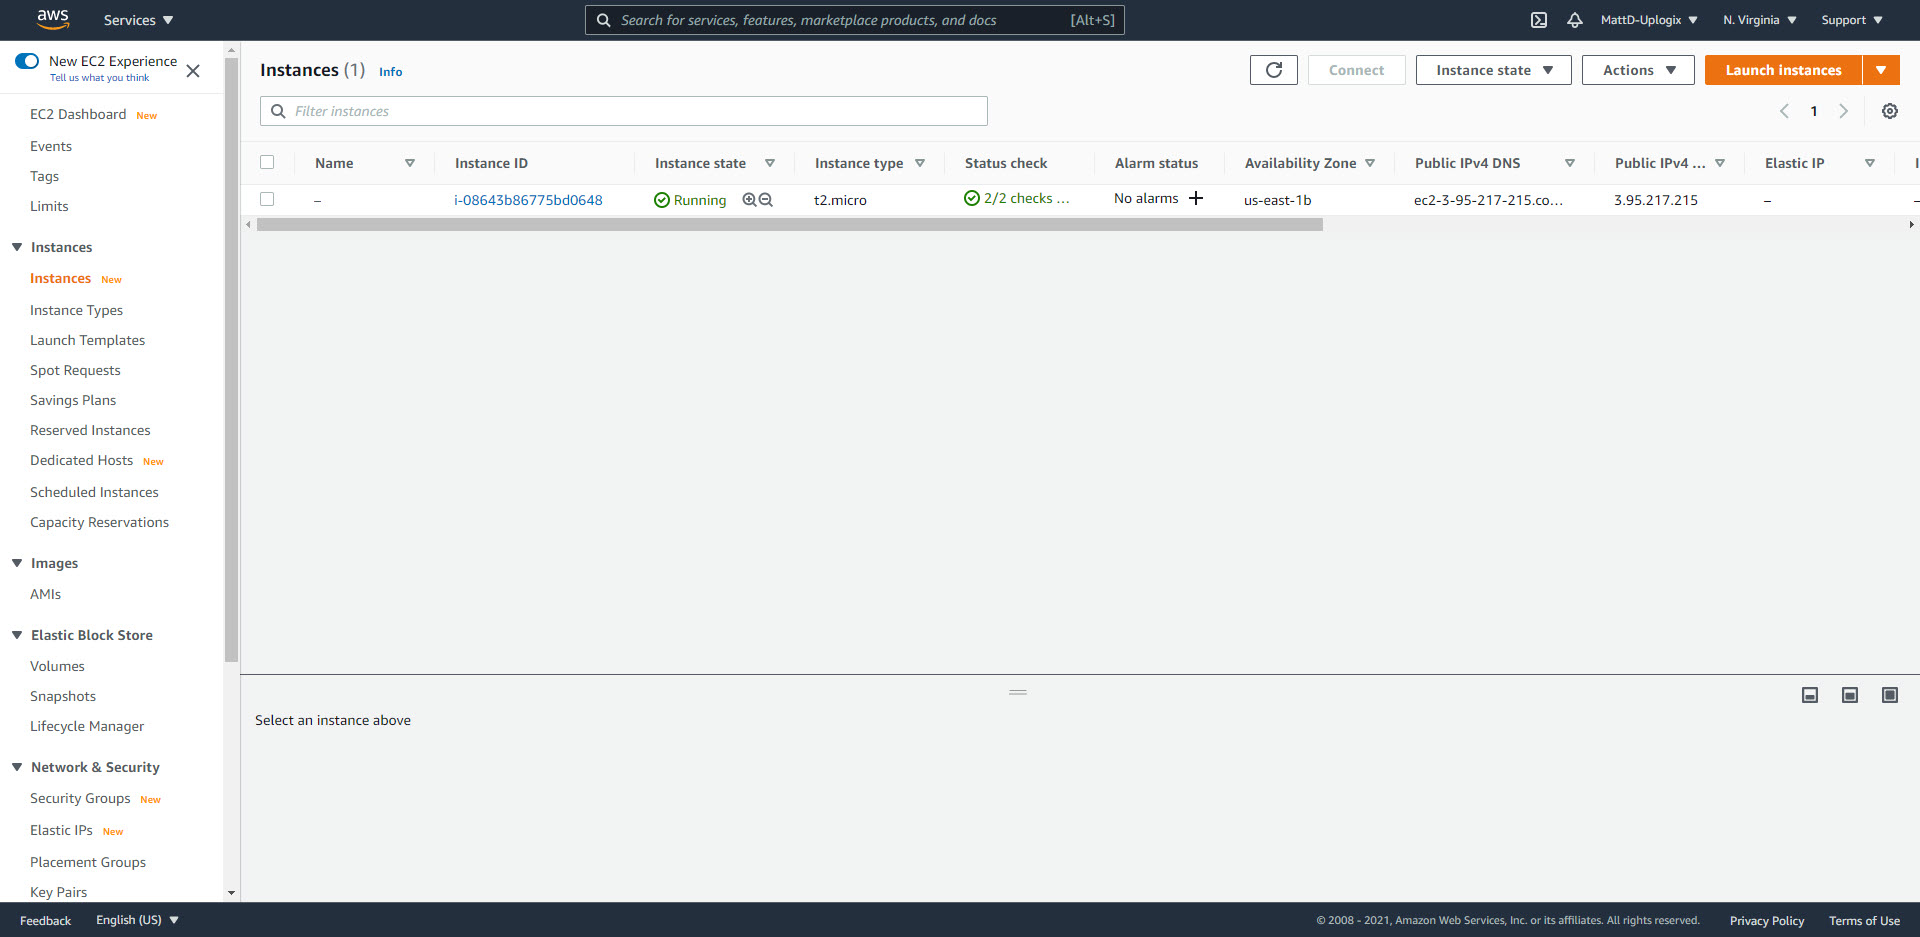Open the Instance state dropdown
This screenshot has height=937, width=1920.
click(1493, 70)
